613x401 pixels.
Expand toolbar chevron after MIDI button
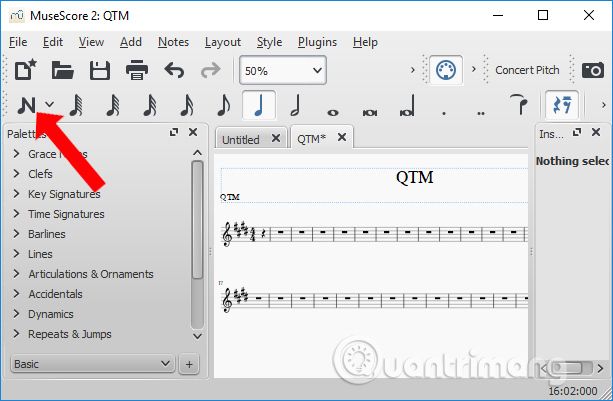474,69
